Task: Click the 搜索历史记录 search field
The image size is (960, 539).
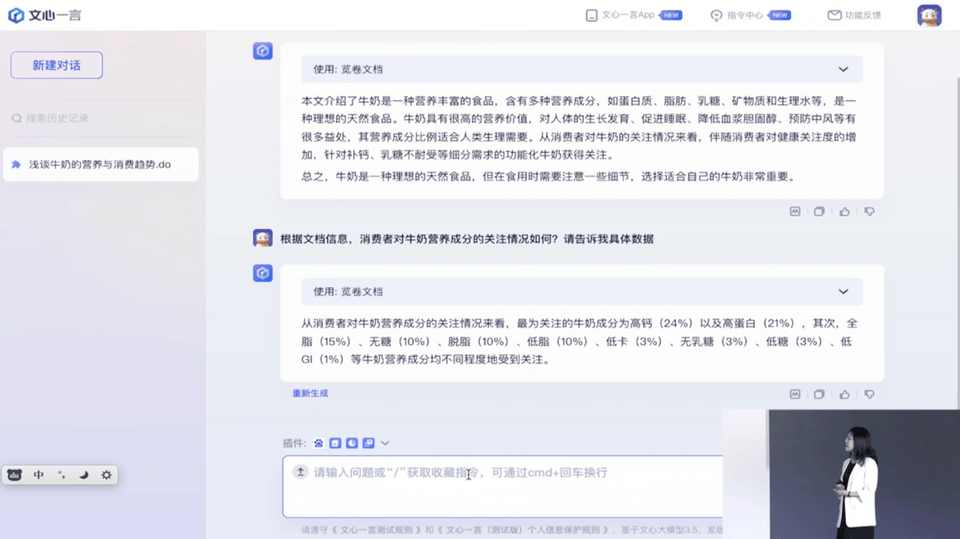Action: click(x=60, y=118)
